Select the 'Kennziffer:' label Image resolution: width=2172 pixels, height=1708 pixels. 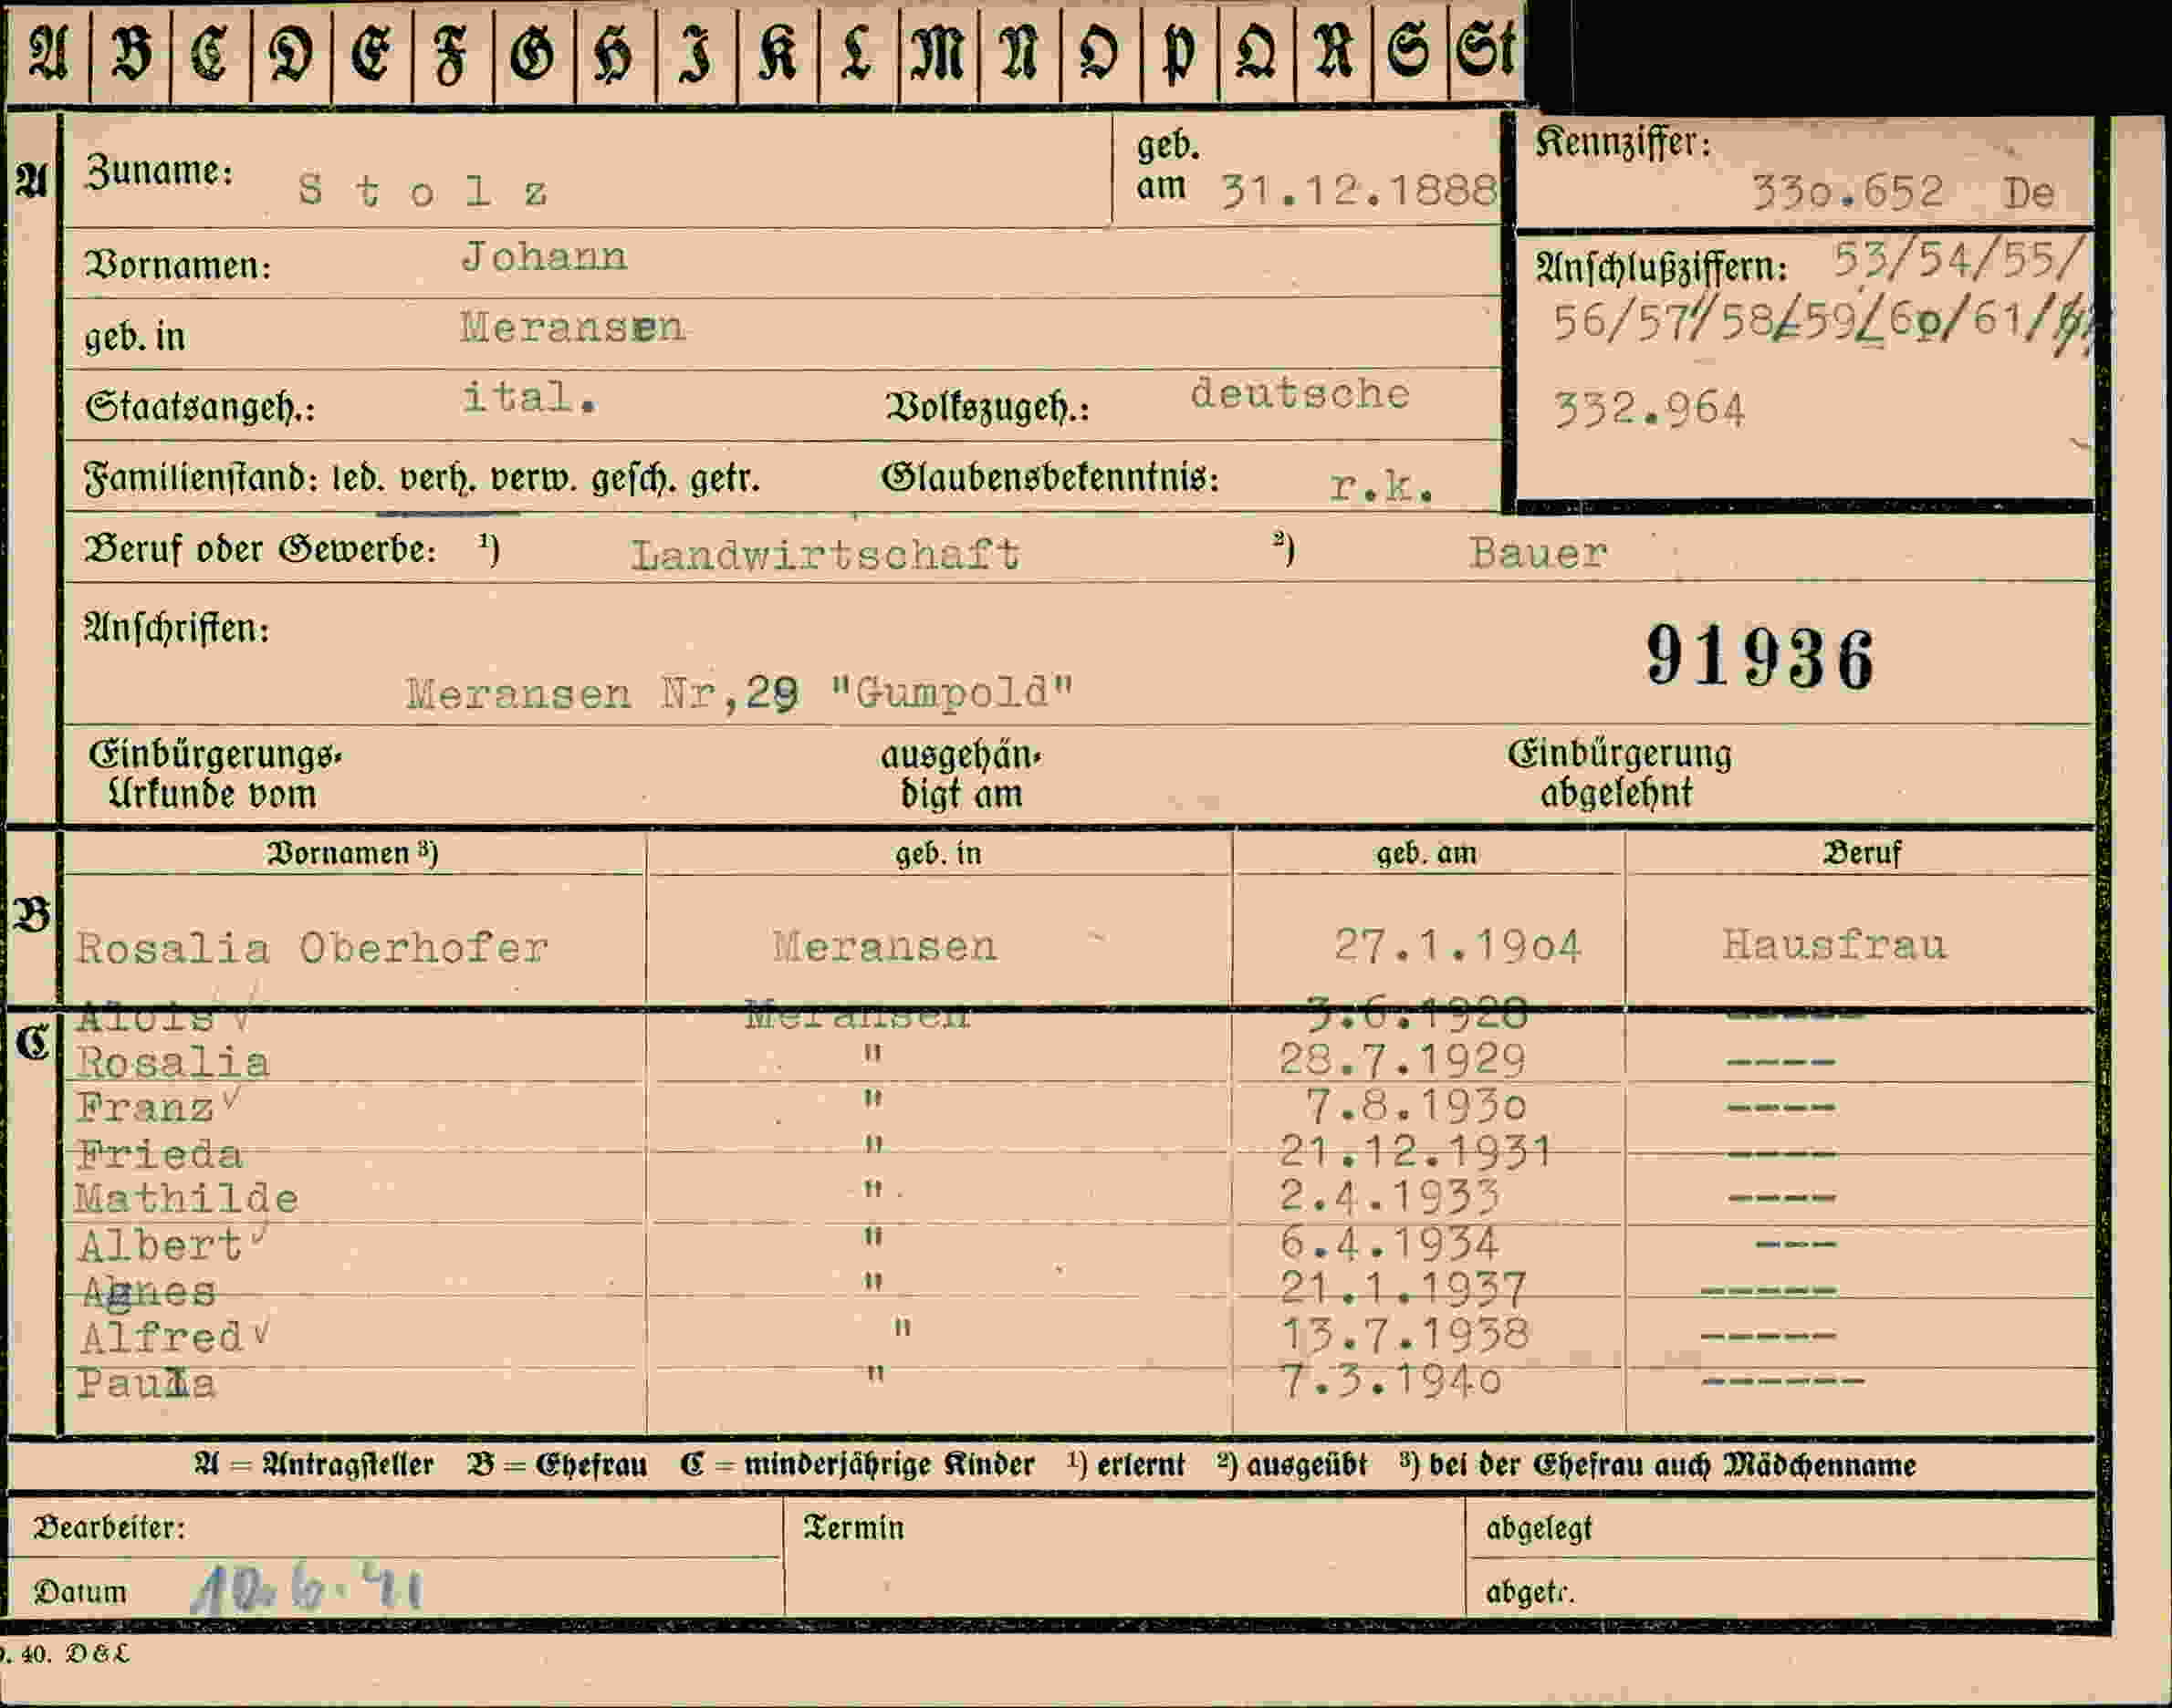[x=1622, y=143]
